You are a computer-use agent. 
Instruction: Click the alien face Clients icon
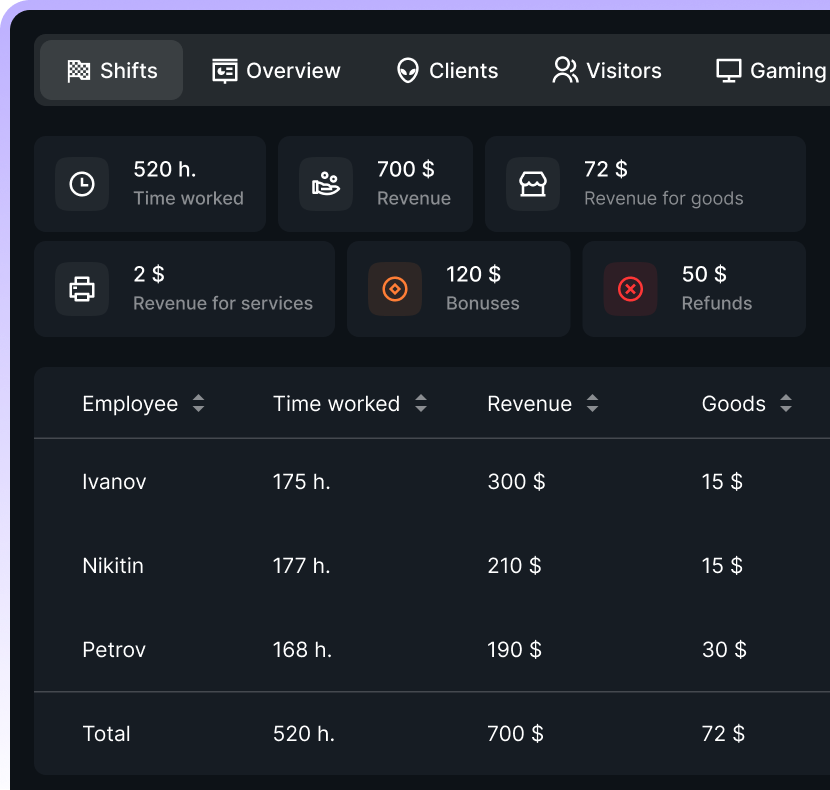(407, 71)
